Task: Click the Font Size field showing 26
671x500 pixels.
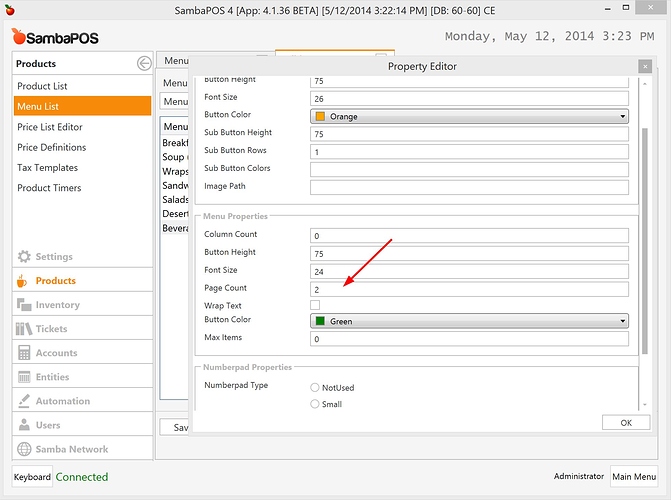Action: [x=469, y=98]
